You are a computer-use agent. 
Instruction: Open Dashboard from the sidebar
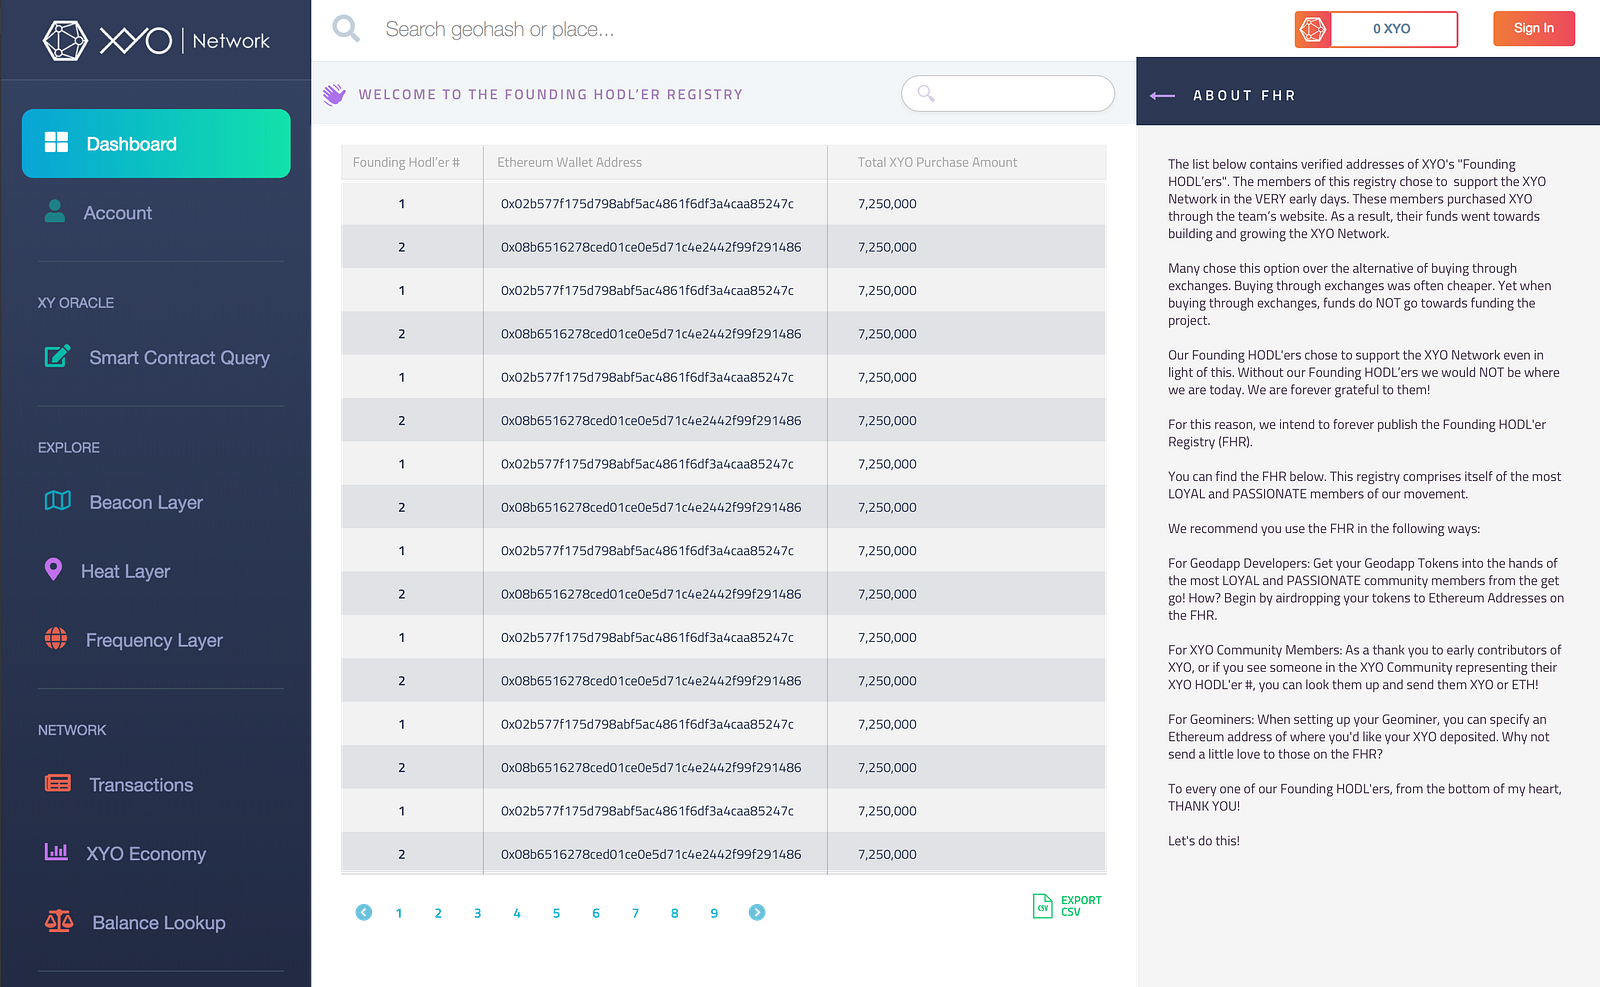point(156,143)
